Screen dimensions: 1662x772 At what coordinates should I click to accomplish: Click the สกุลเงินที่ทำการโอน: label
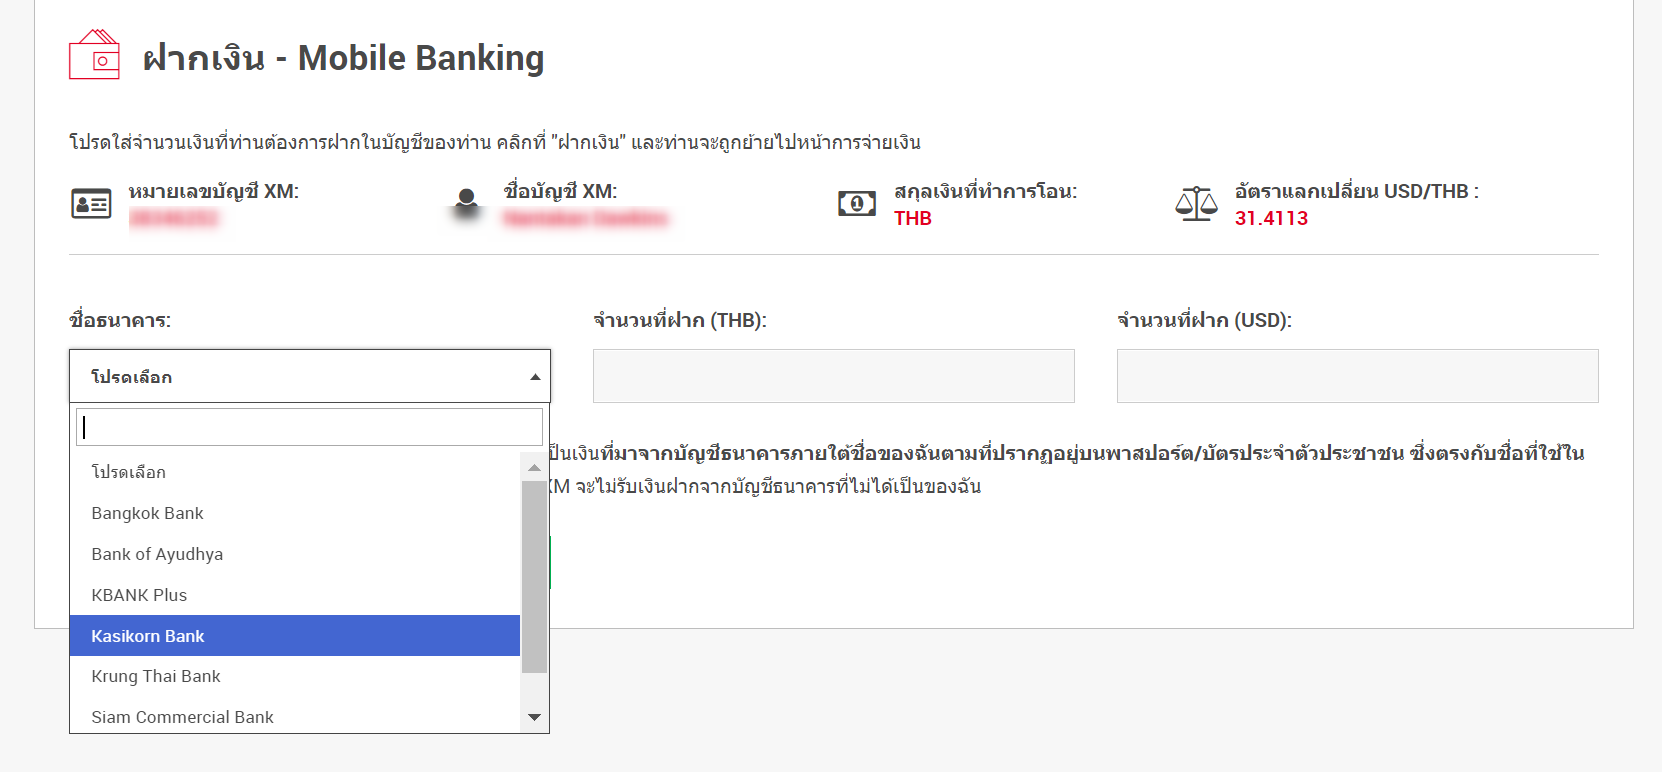986,191
